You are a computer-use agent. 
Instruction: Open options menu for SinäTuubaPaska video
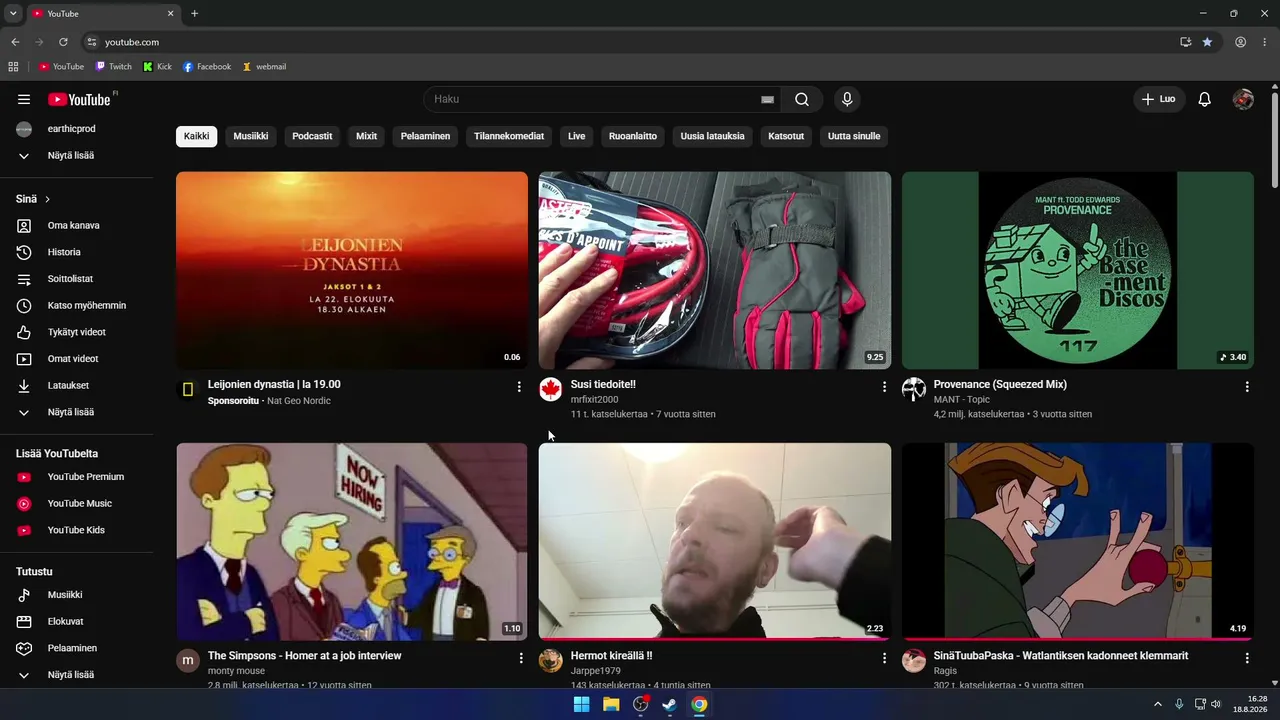click(1247, 658)
